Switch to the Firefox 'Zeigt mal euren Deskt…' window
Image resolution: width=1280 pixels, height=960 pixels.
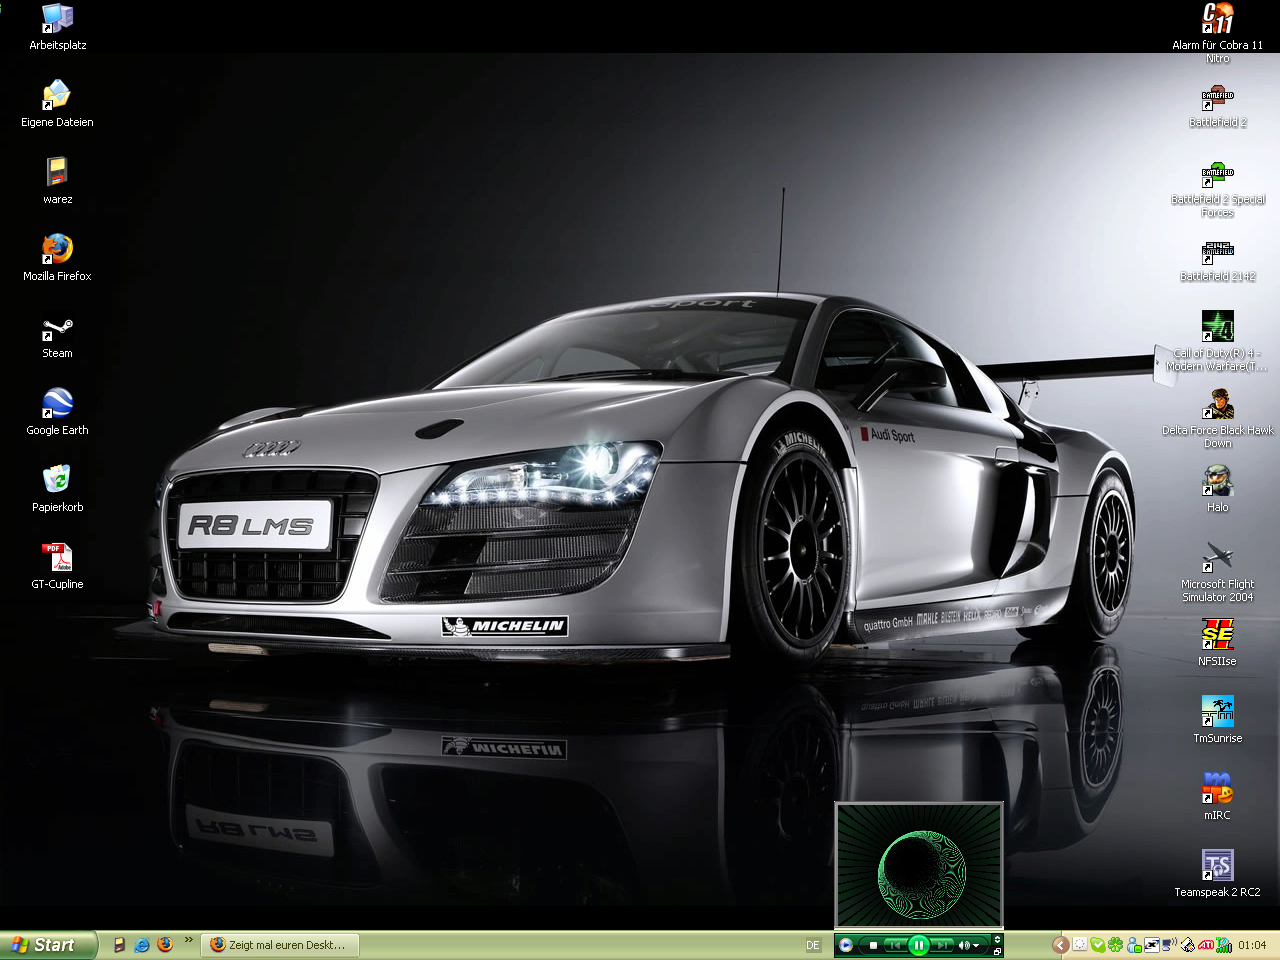point(280,945)
